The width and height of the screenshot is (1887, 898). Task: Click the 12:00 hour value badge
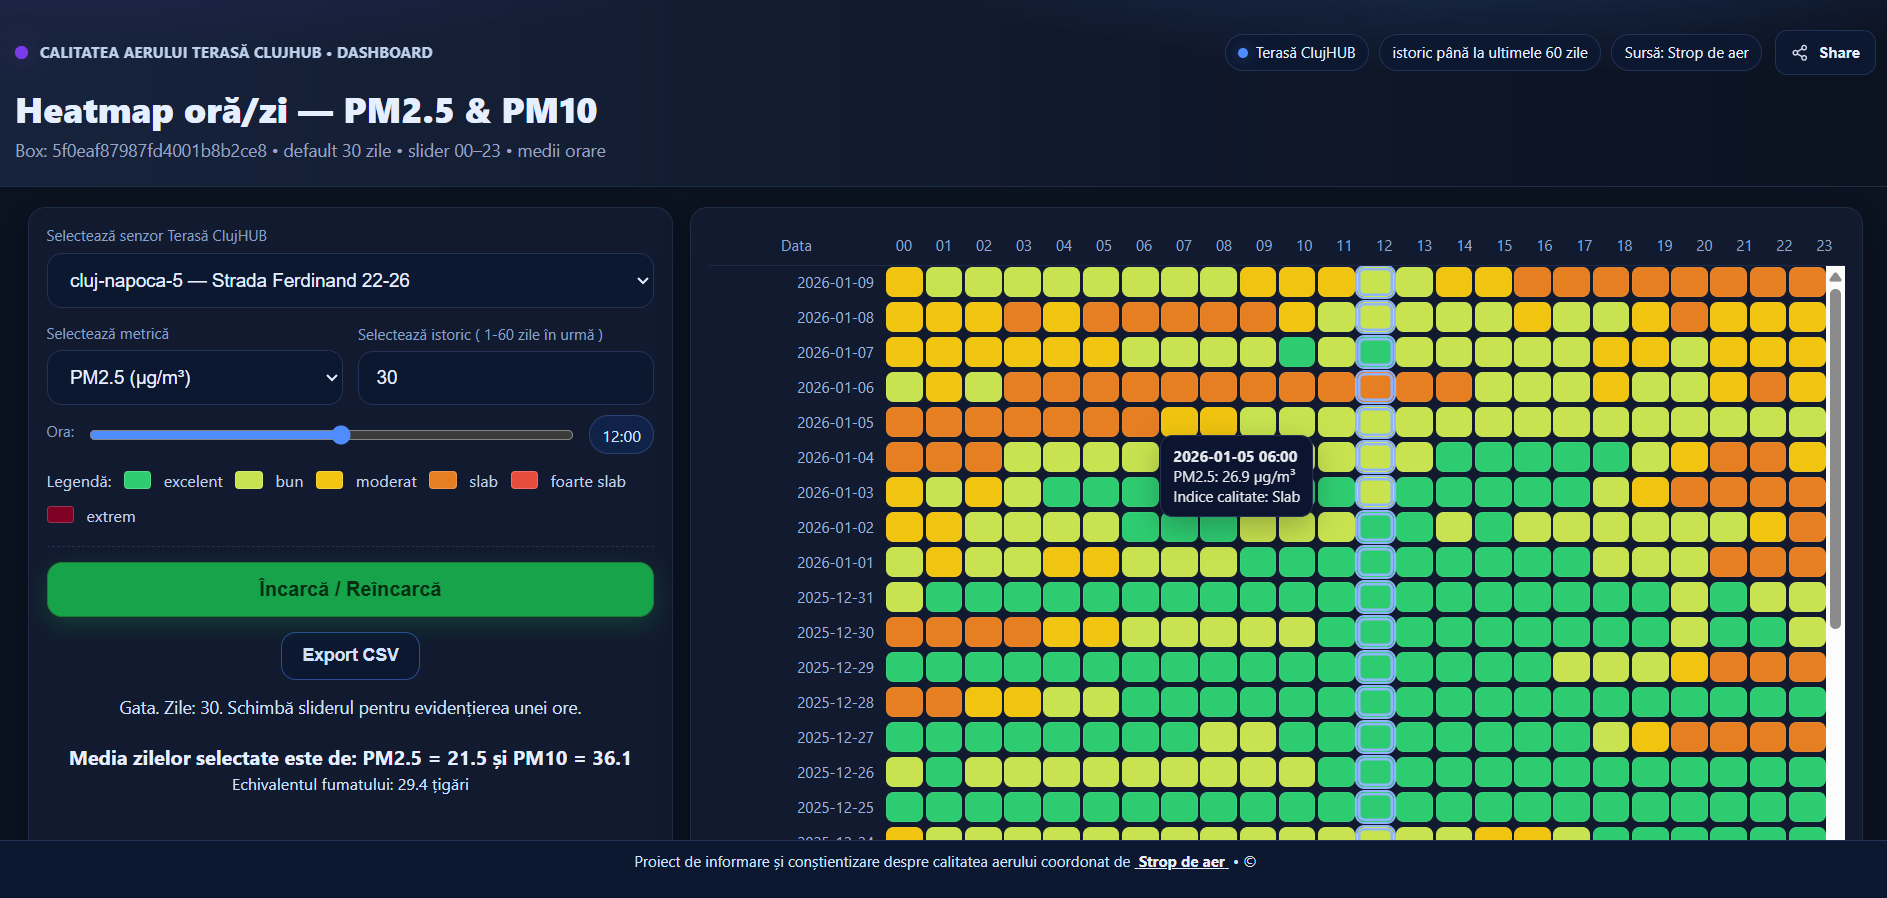621,436
